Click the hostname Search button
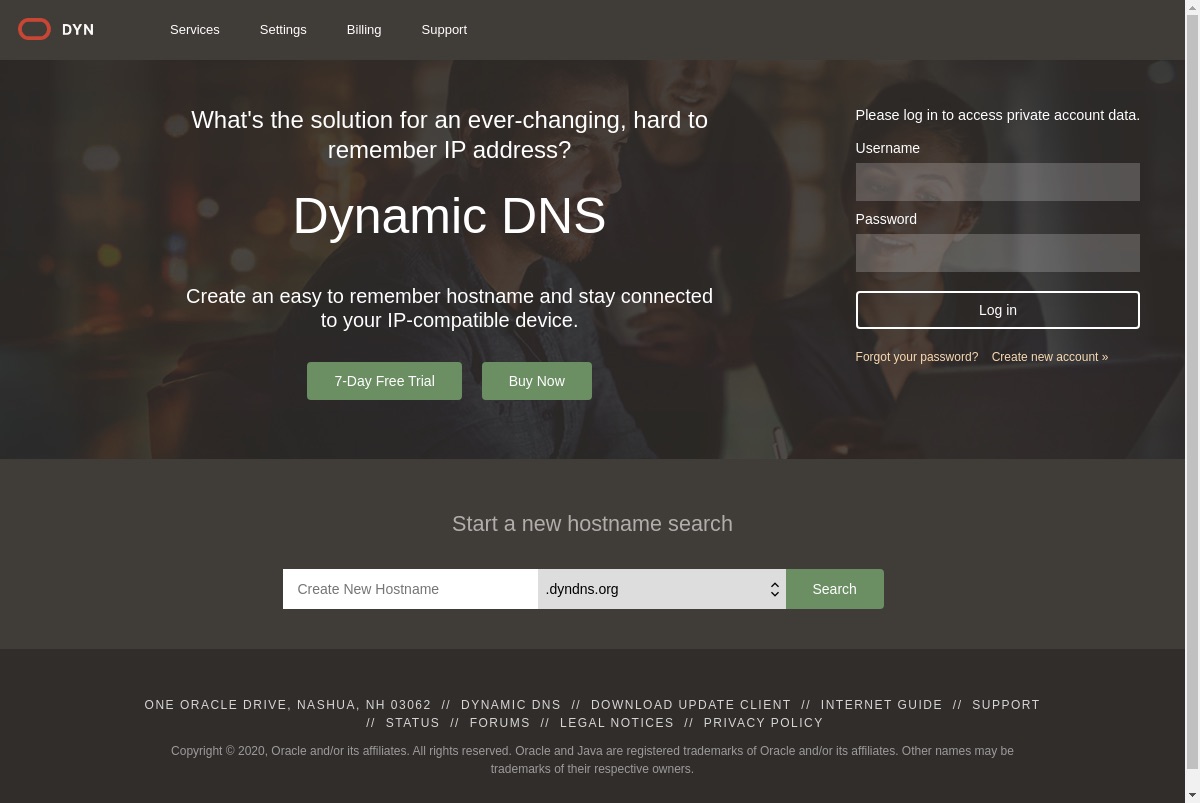The height and width of the screenshot is (803, 1200). pyautogui.click(x=834, y=589)
